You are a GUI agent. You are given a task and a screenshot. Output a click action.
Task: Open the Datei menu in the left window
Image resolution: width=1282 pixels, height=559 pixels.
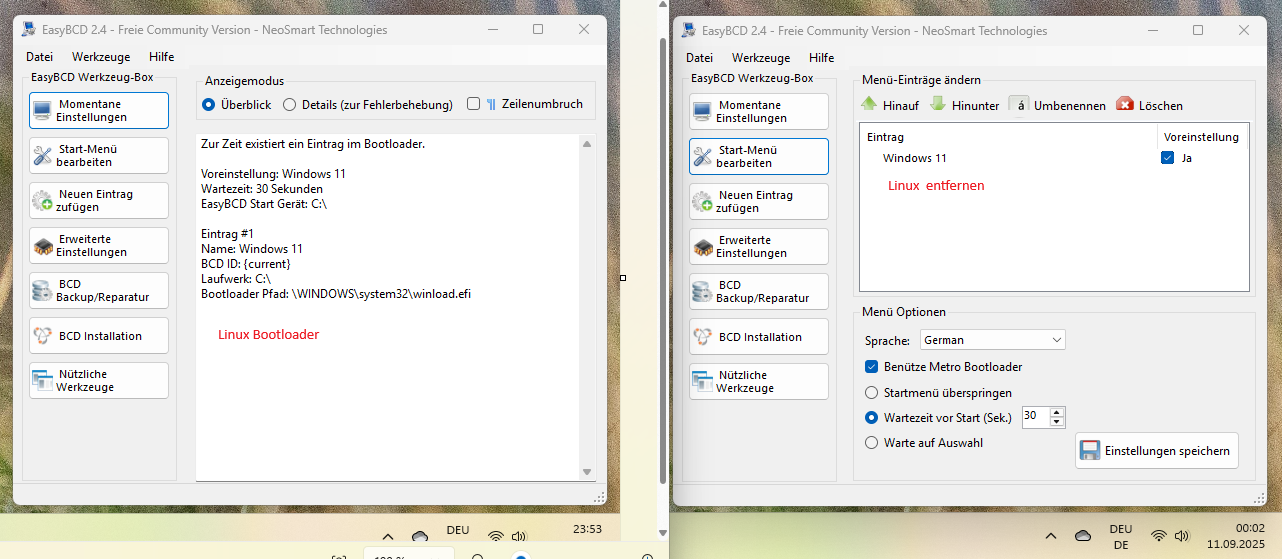point(40,57)
